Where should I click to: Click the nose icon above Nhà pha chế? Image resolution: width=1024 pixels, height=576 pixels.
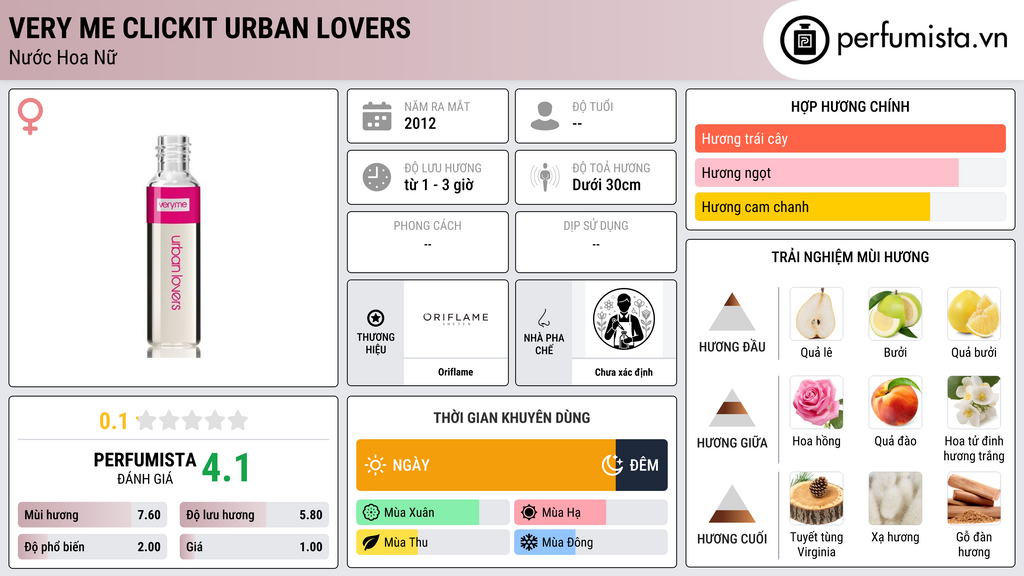click(543, 318)
